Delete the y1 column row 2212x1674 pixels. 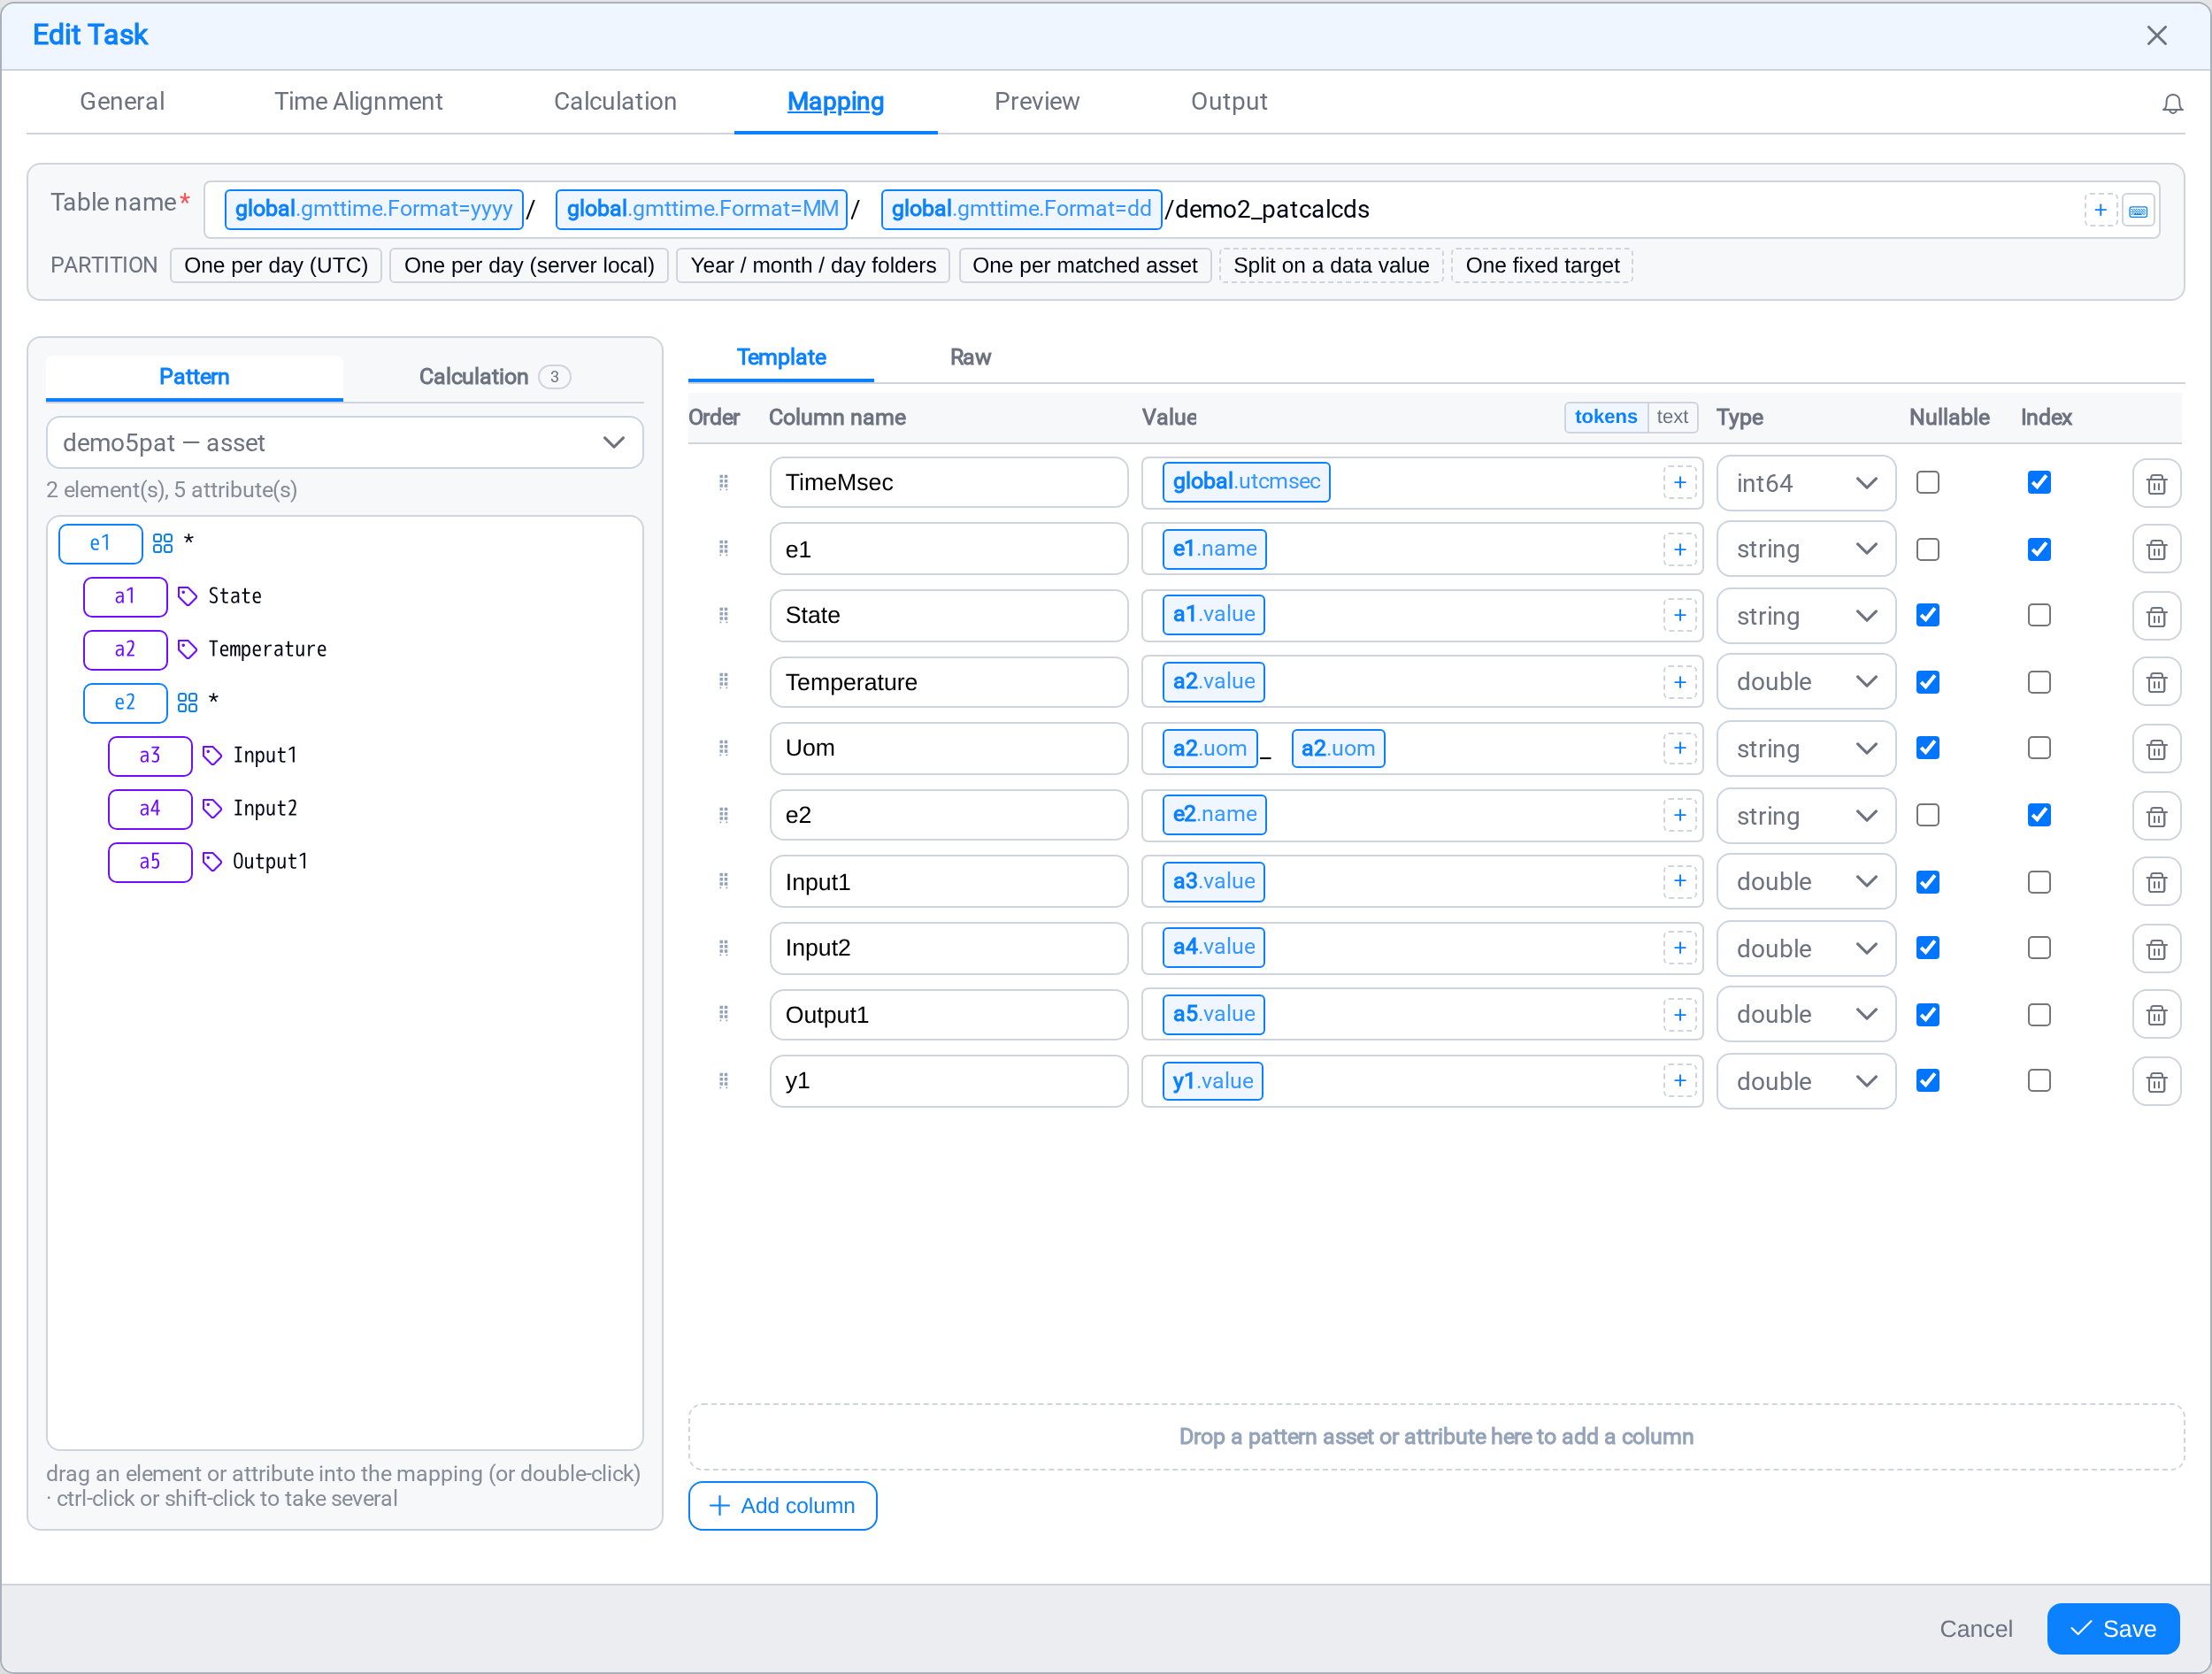pos(2156,1082)
